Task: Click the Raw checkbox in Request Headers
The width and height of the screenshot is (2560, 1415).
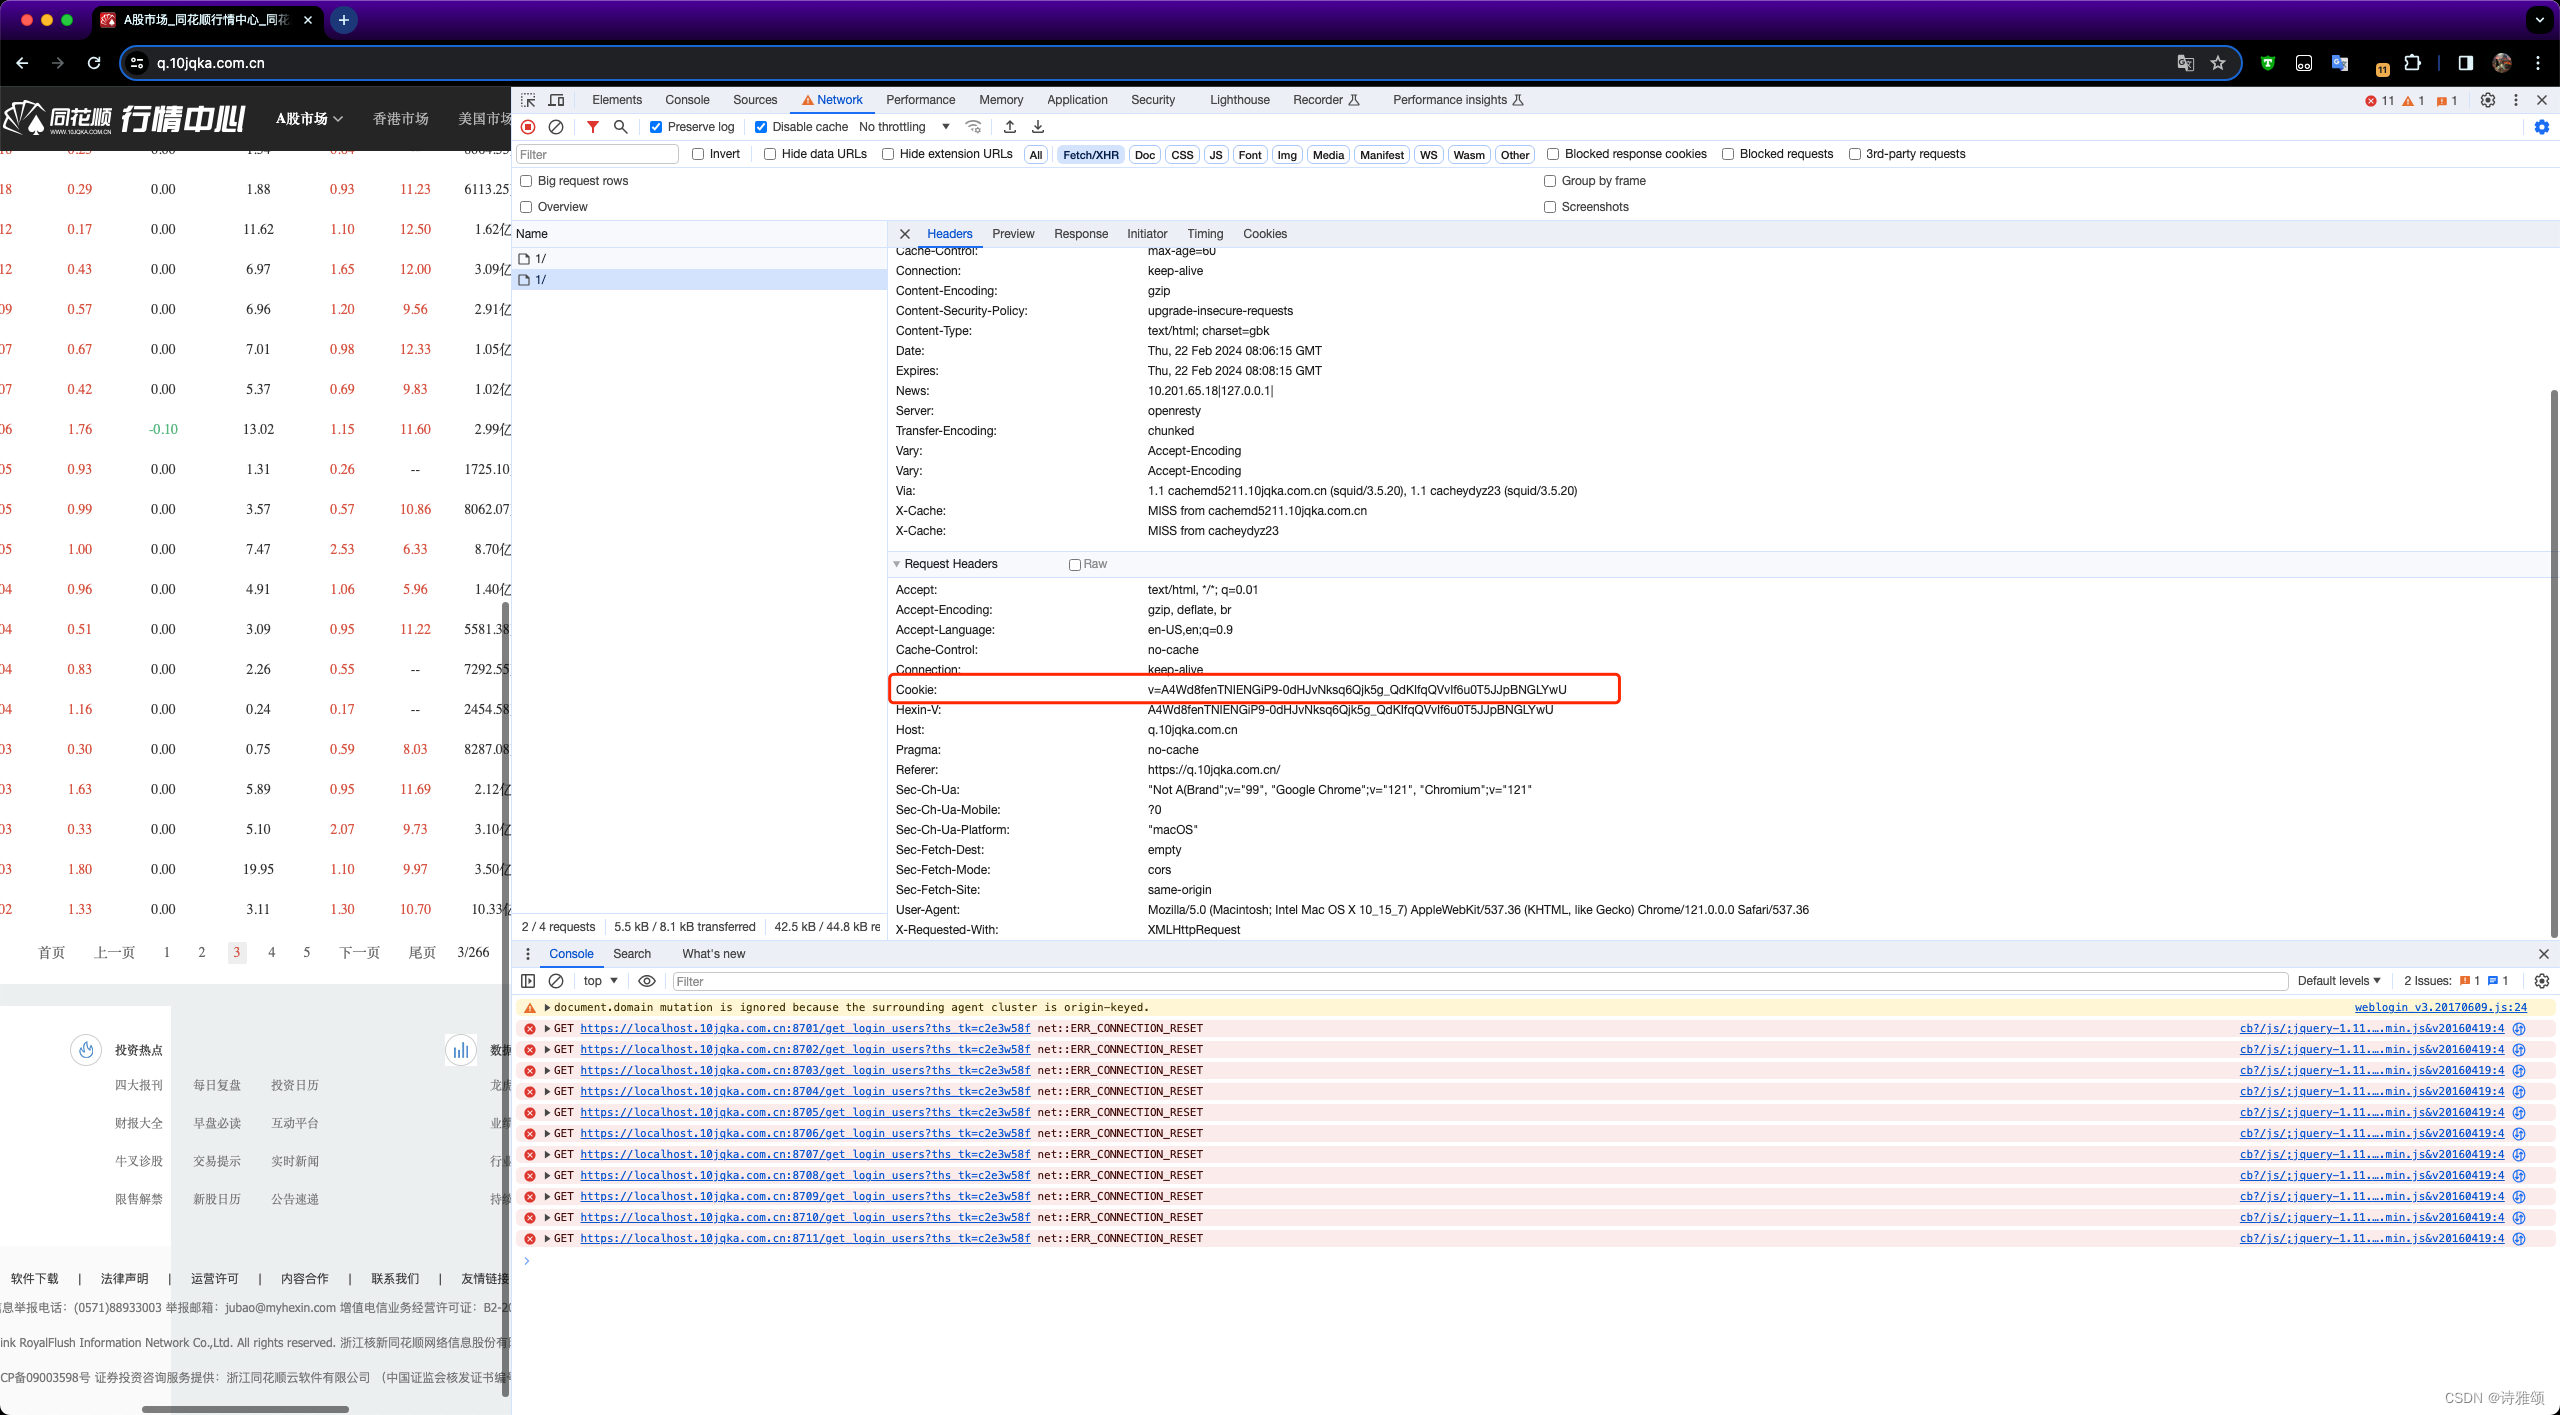Action: pyautogui.click(x=1075, y=563)
